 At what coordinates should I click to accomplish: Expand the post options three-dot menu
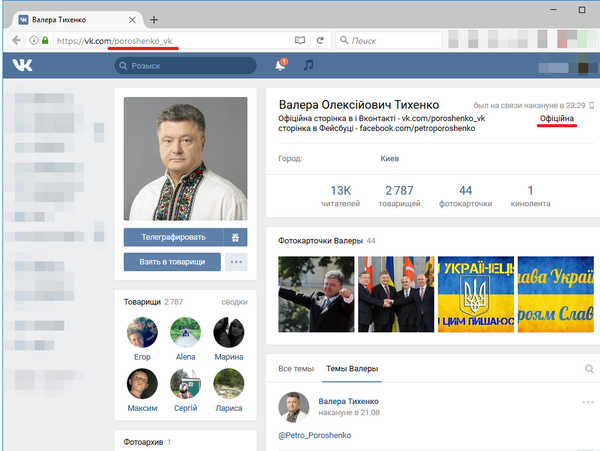[587, 402]
